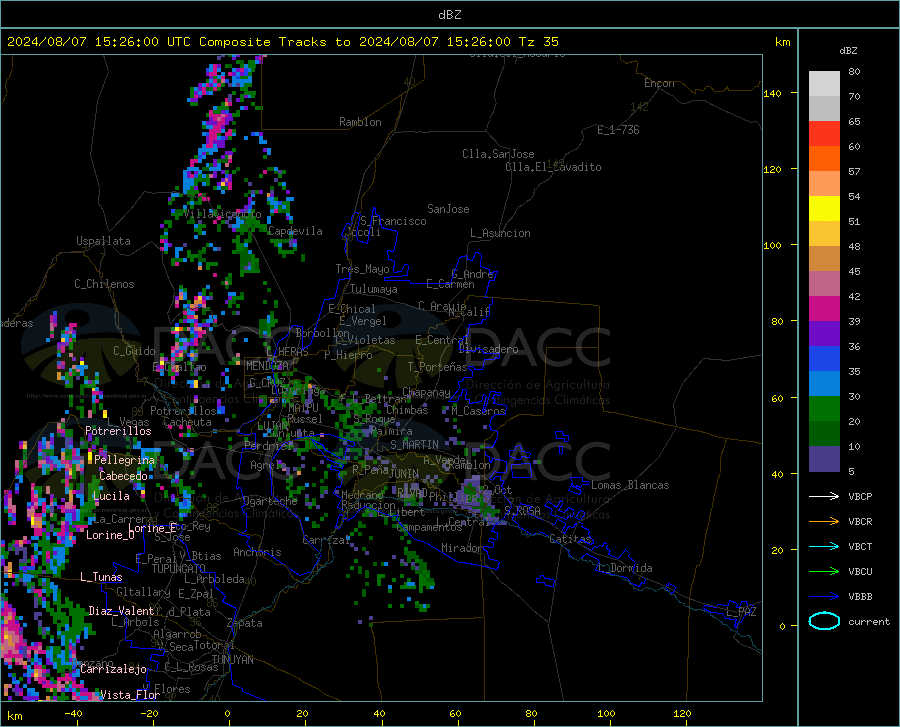Click the Lomas_Blancas label
This screenshot has height=727, width=900.
pyautogui.click(x=630, y=485)
